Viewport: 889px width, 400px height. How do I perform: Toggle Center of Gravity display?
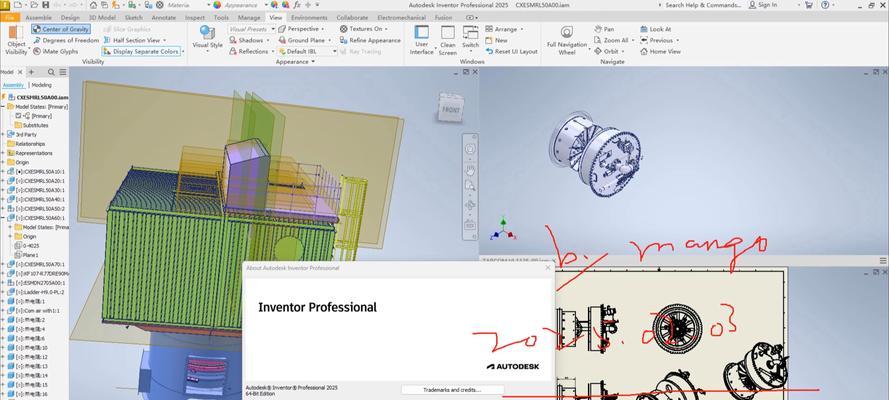(x=61, y=29)
